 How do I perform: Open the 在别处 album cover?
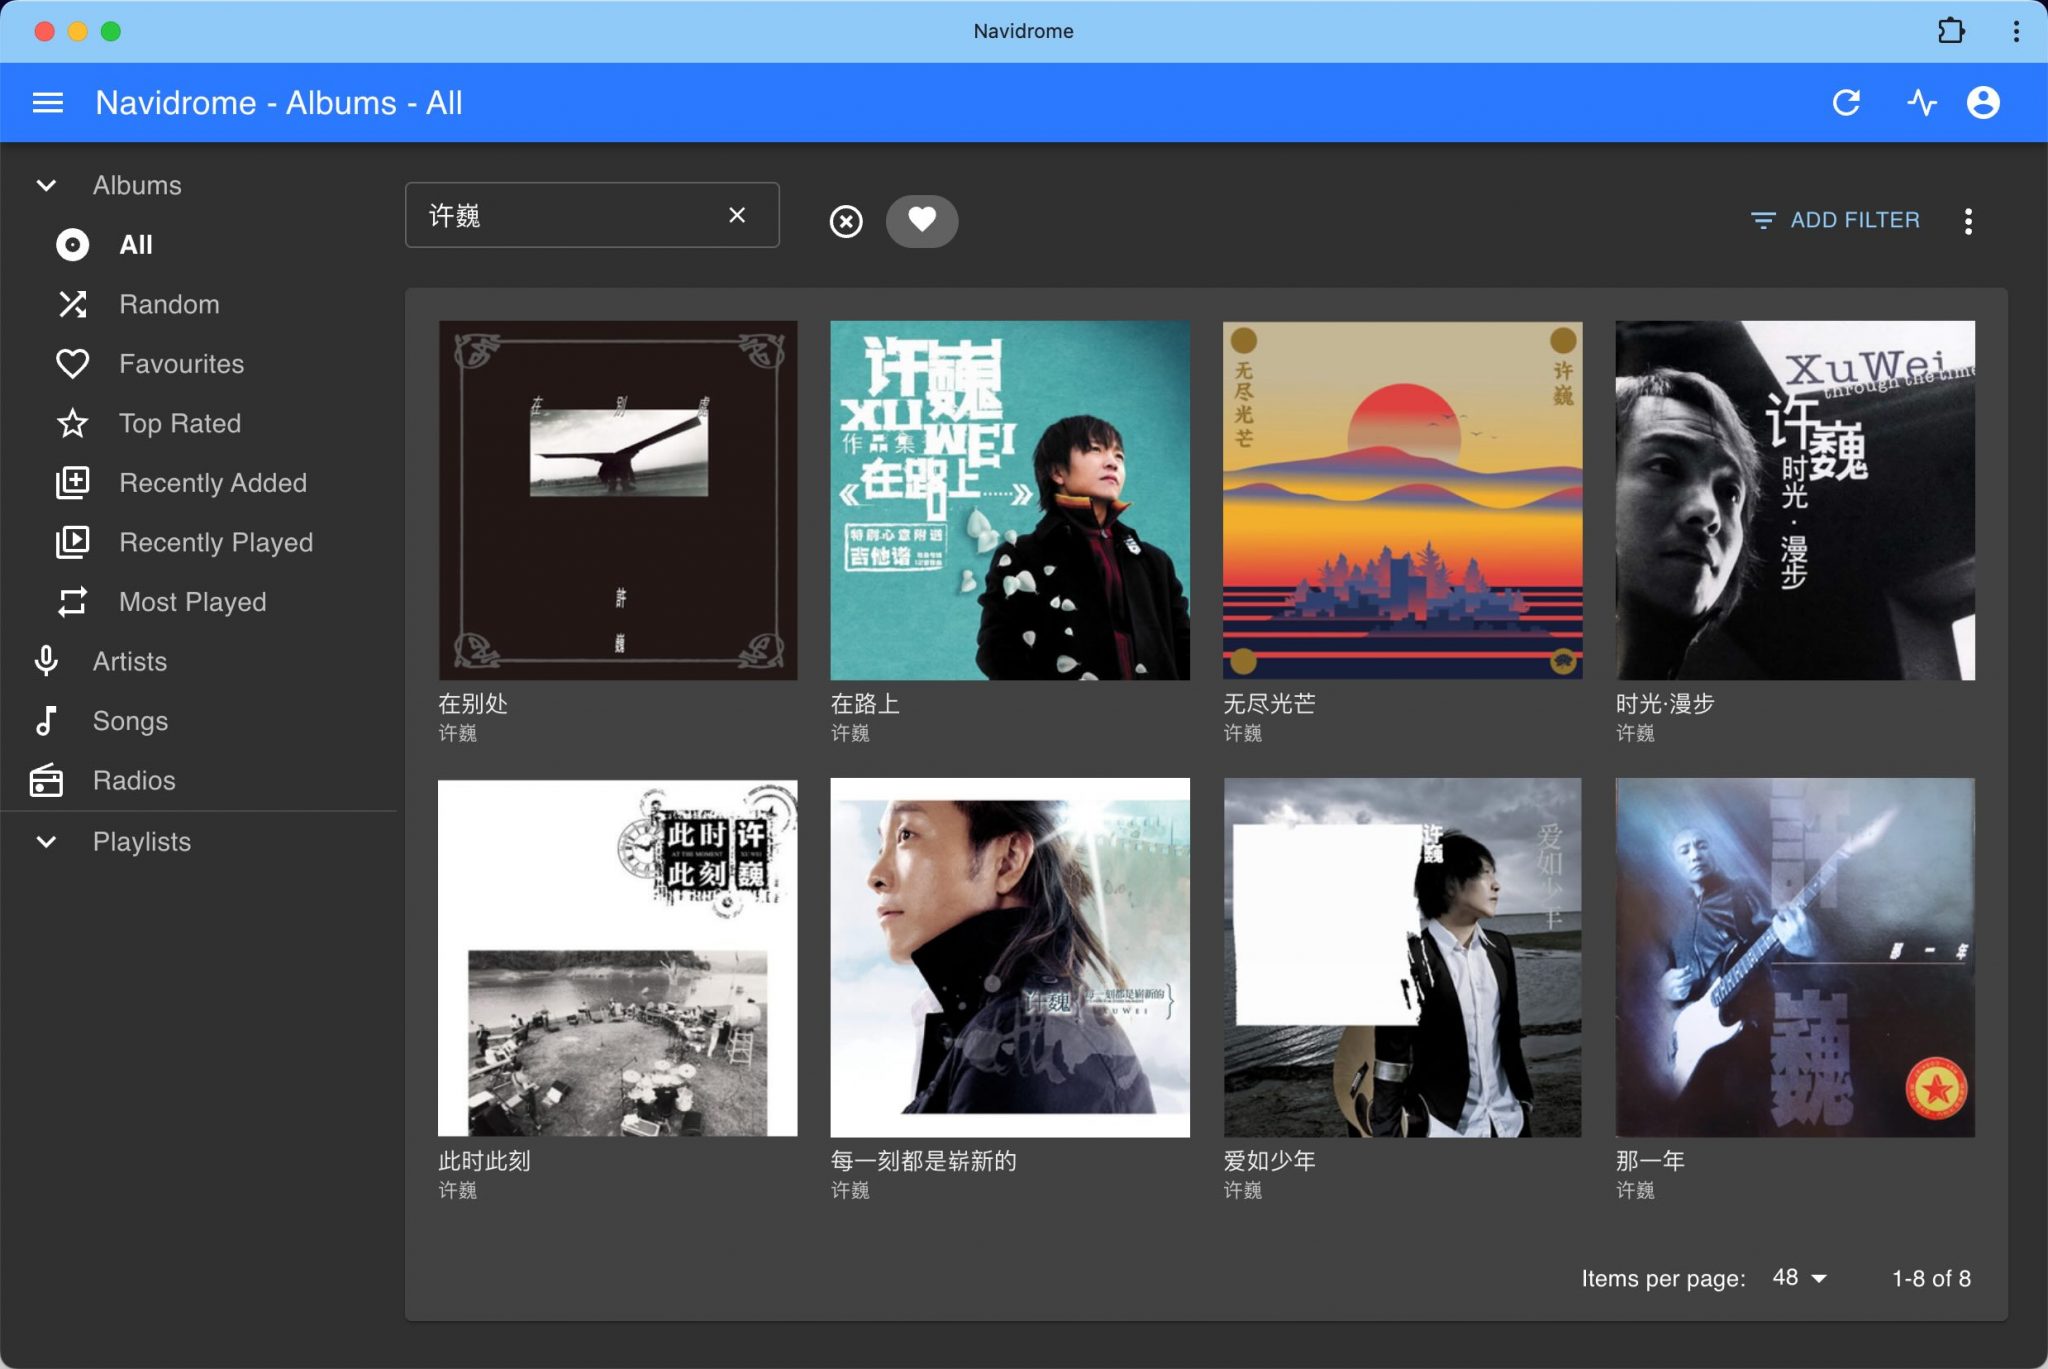coord(618,500)
